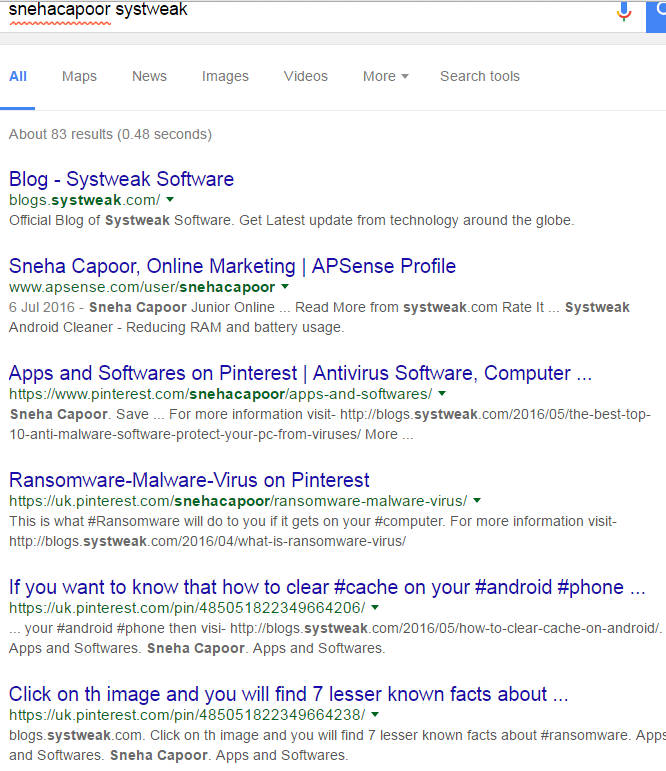Open Ransomware-Malware-Virus on Pinterest link
This screenshot has width=666, height=771.
189,480
